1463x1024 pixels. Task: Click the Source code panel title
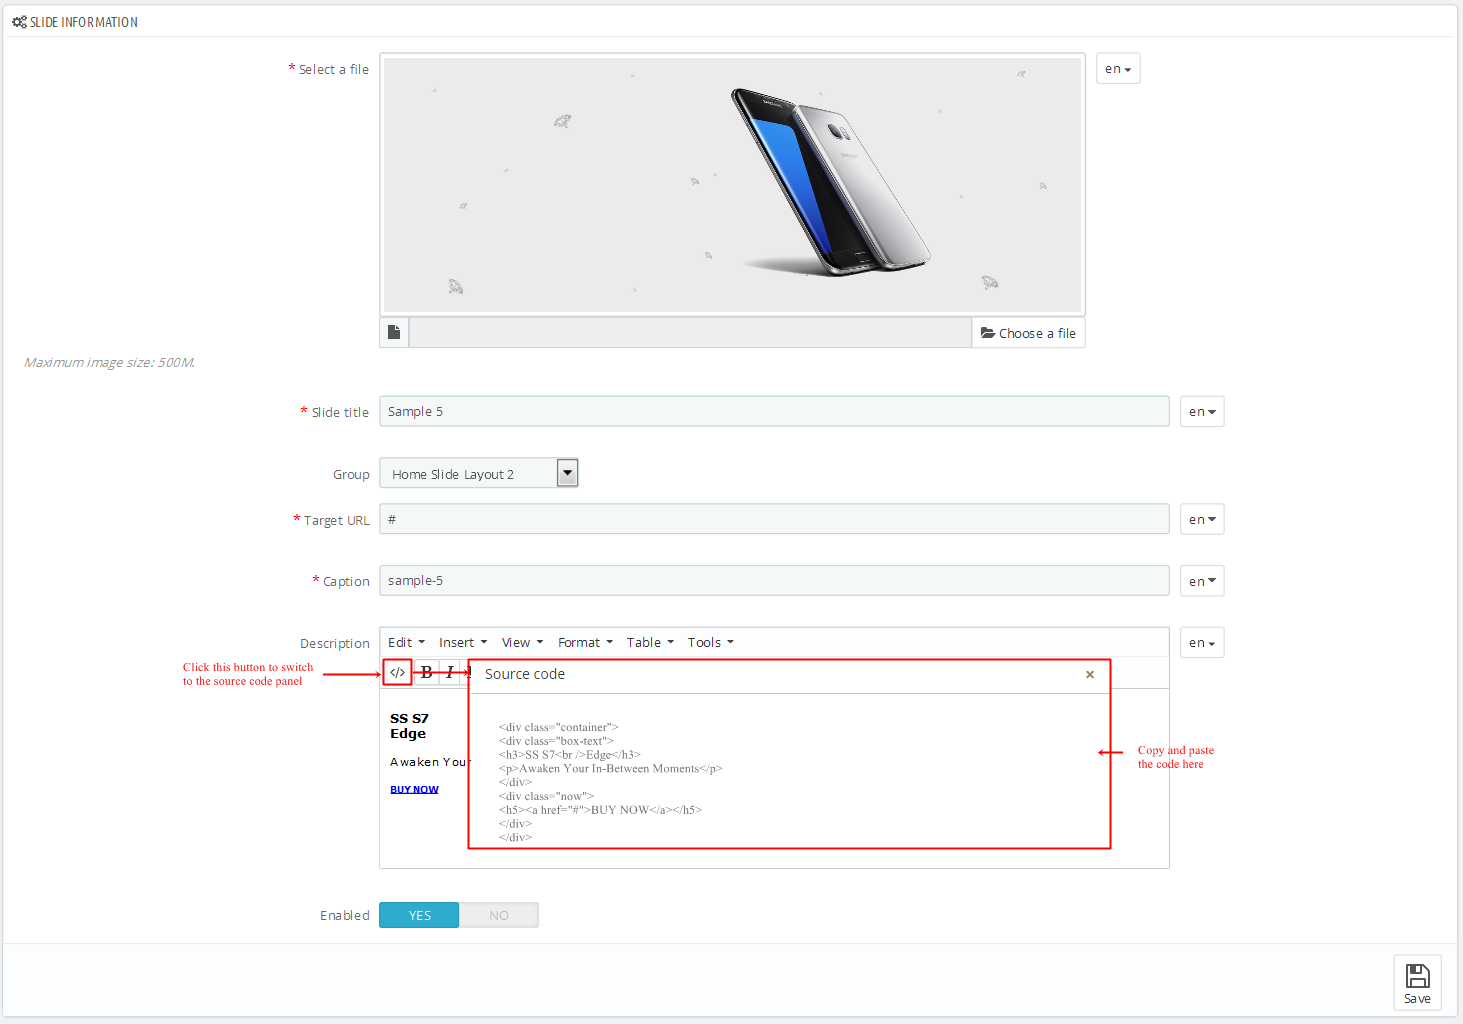pos(525,674)
